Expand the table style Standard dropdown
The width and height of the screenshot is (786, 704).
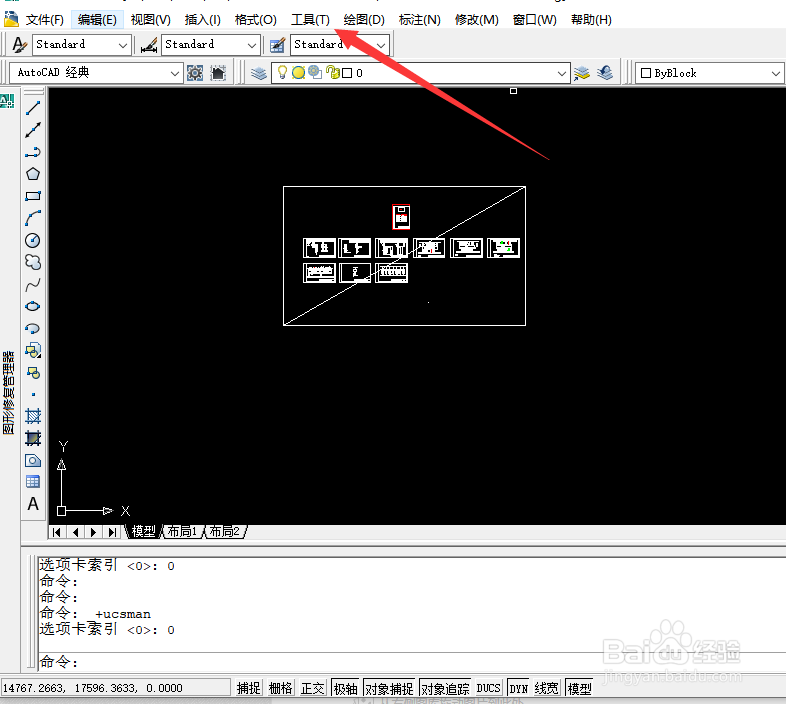[381, 45]
